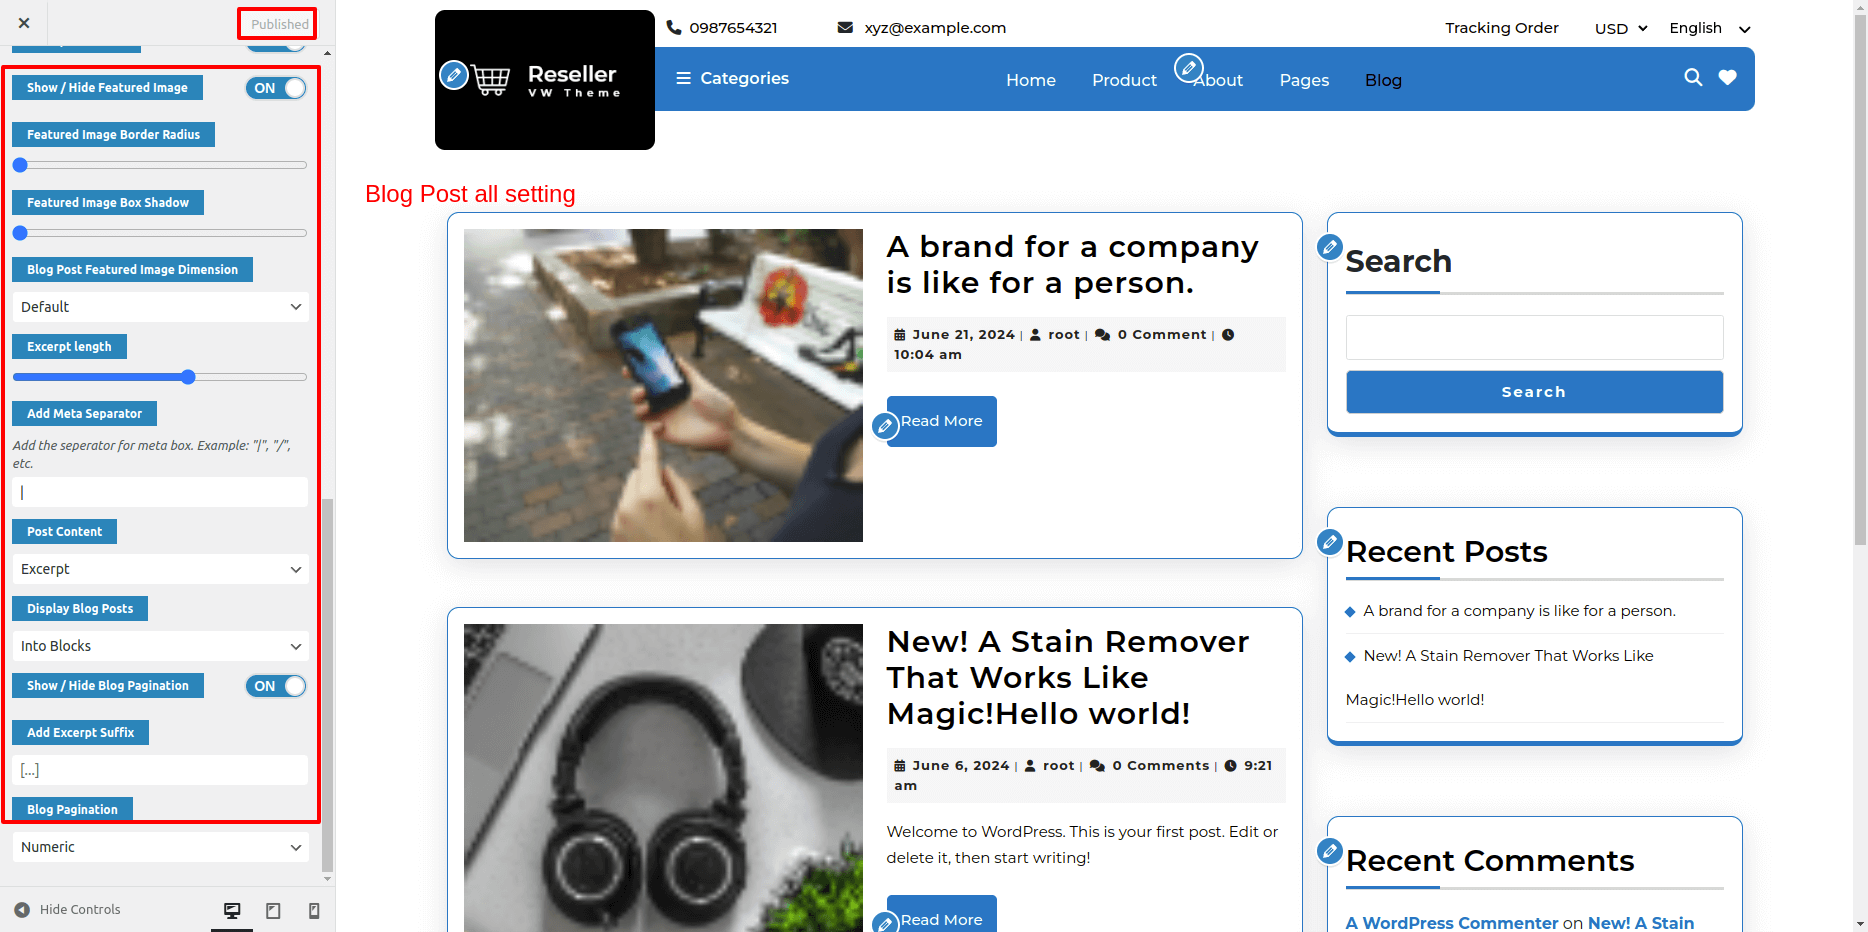Viewport: 1868px width, 932px height.
Task: Click the search magnifier icon in header
Action: [1693, 77]
